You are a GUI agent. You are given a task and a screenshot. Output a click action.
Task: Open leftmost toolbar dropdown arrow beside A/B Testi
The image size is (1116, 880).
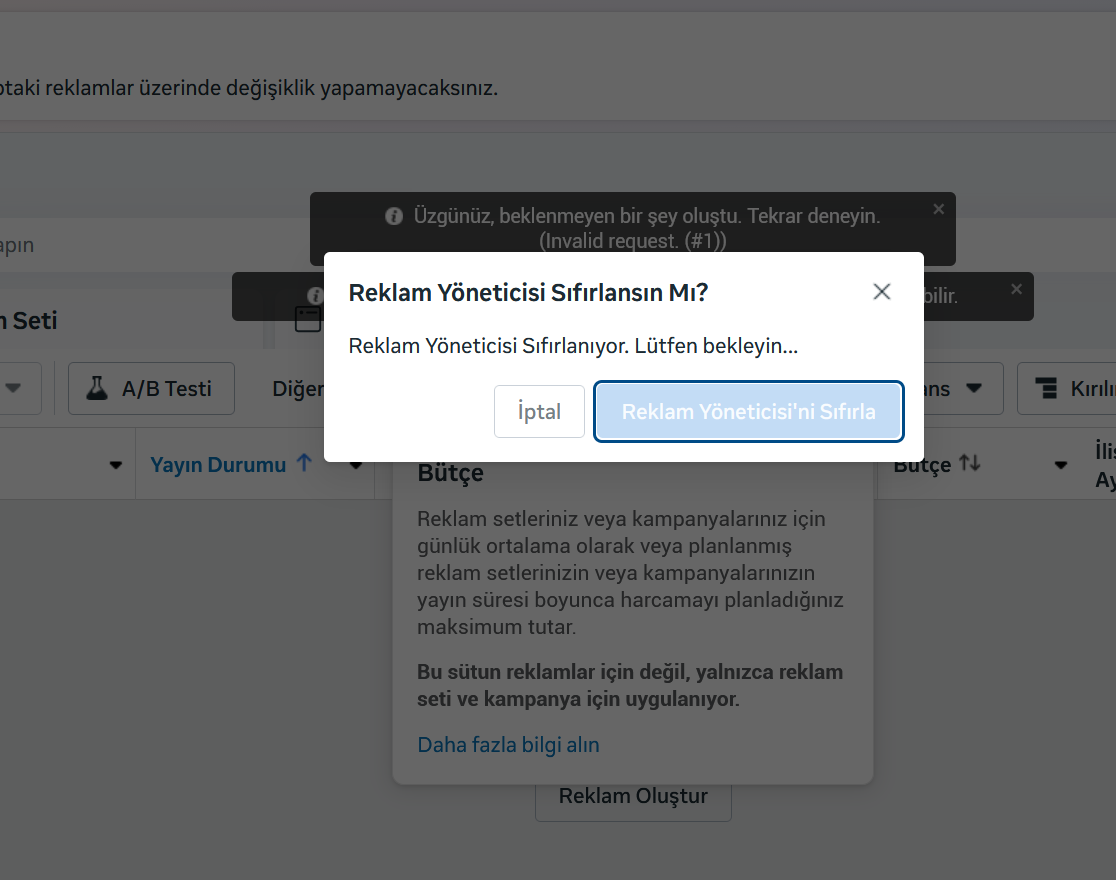[14, 388]
